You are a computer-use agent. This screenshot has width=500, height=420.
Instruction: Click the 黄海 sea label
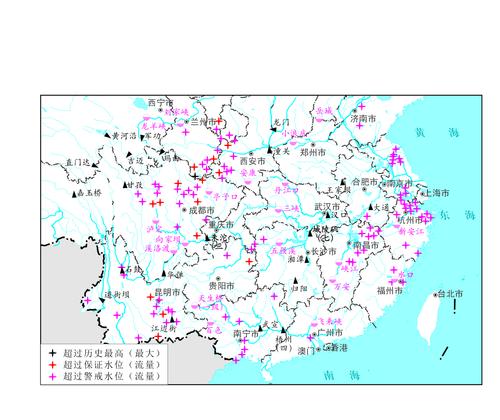pos(437,133)
